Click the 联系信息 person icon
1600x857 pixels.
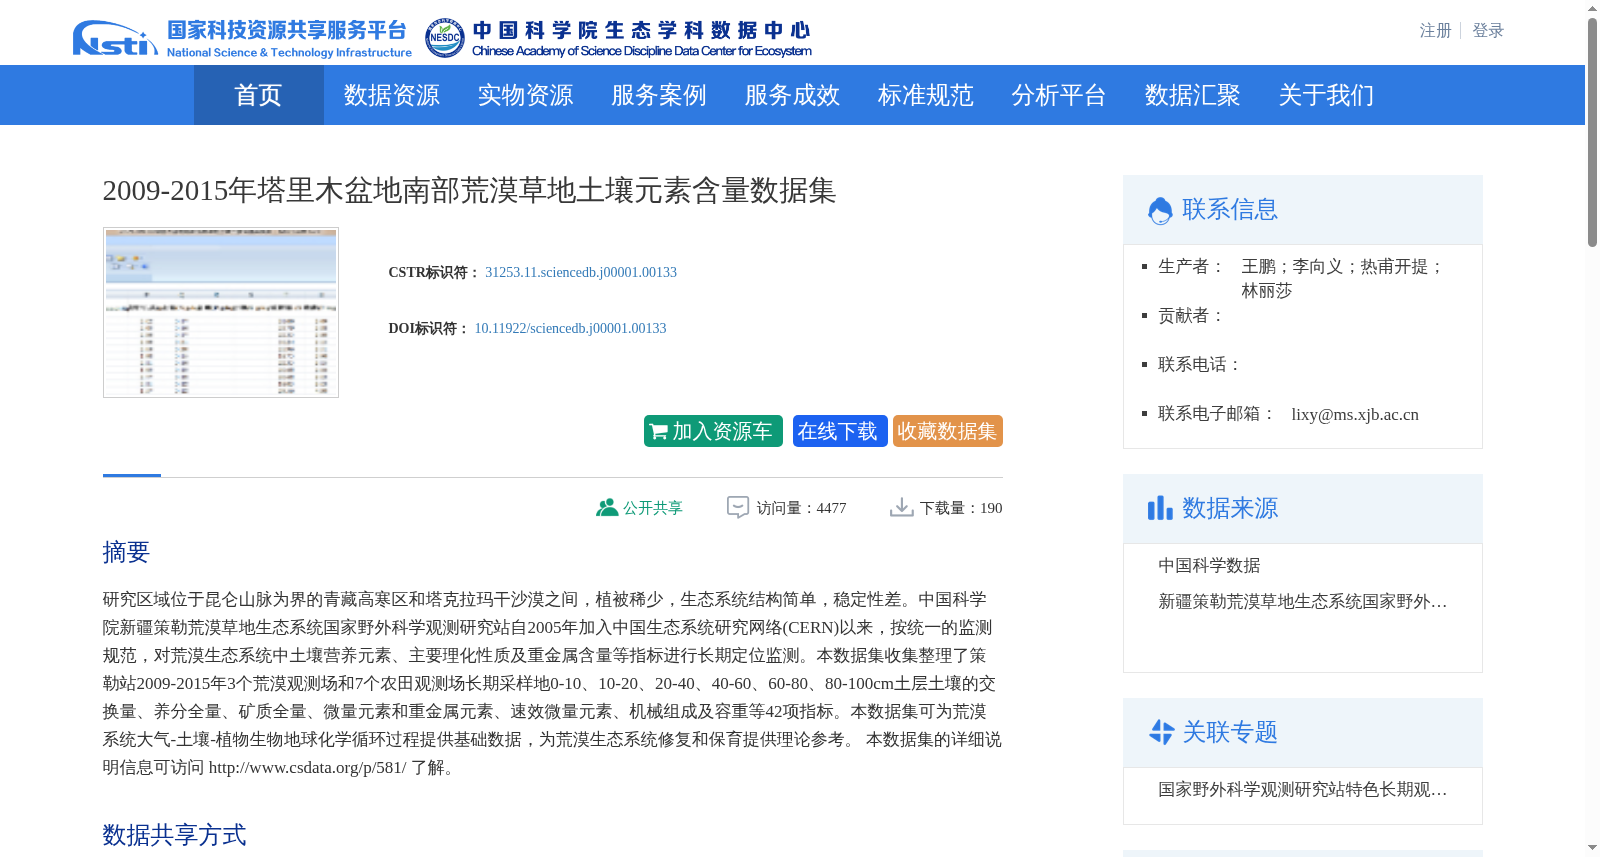click(x=1160, y=210)
